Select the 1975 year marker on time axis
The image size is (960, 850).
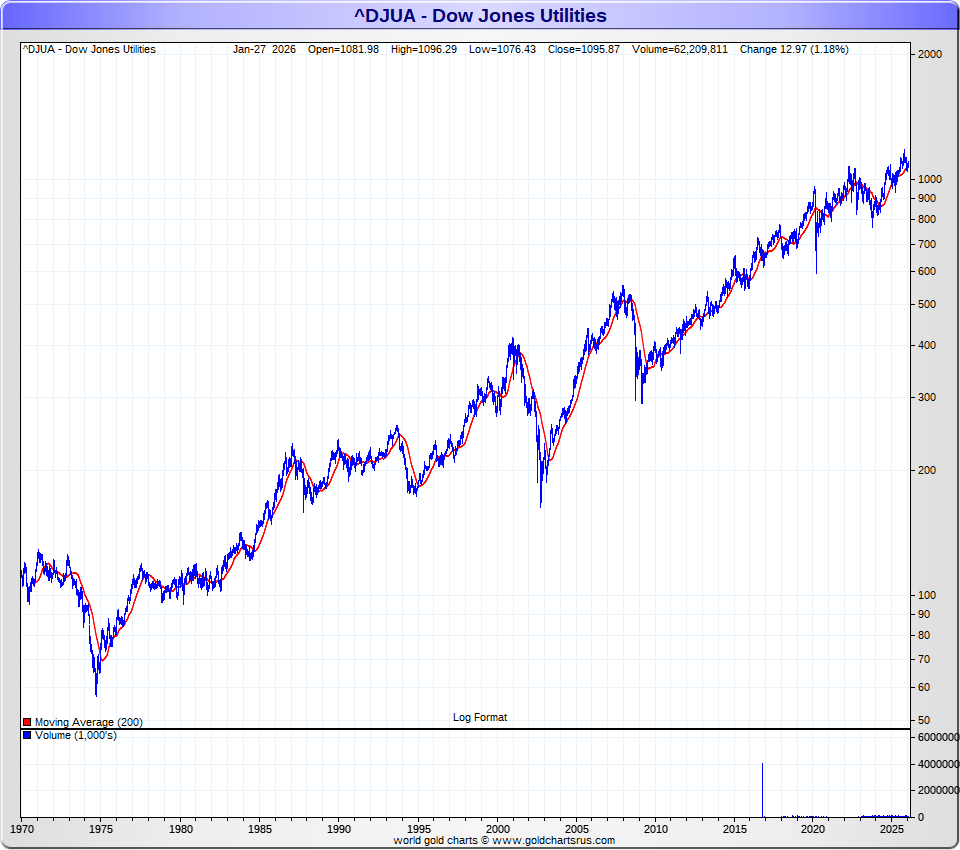point(101,829)
